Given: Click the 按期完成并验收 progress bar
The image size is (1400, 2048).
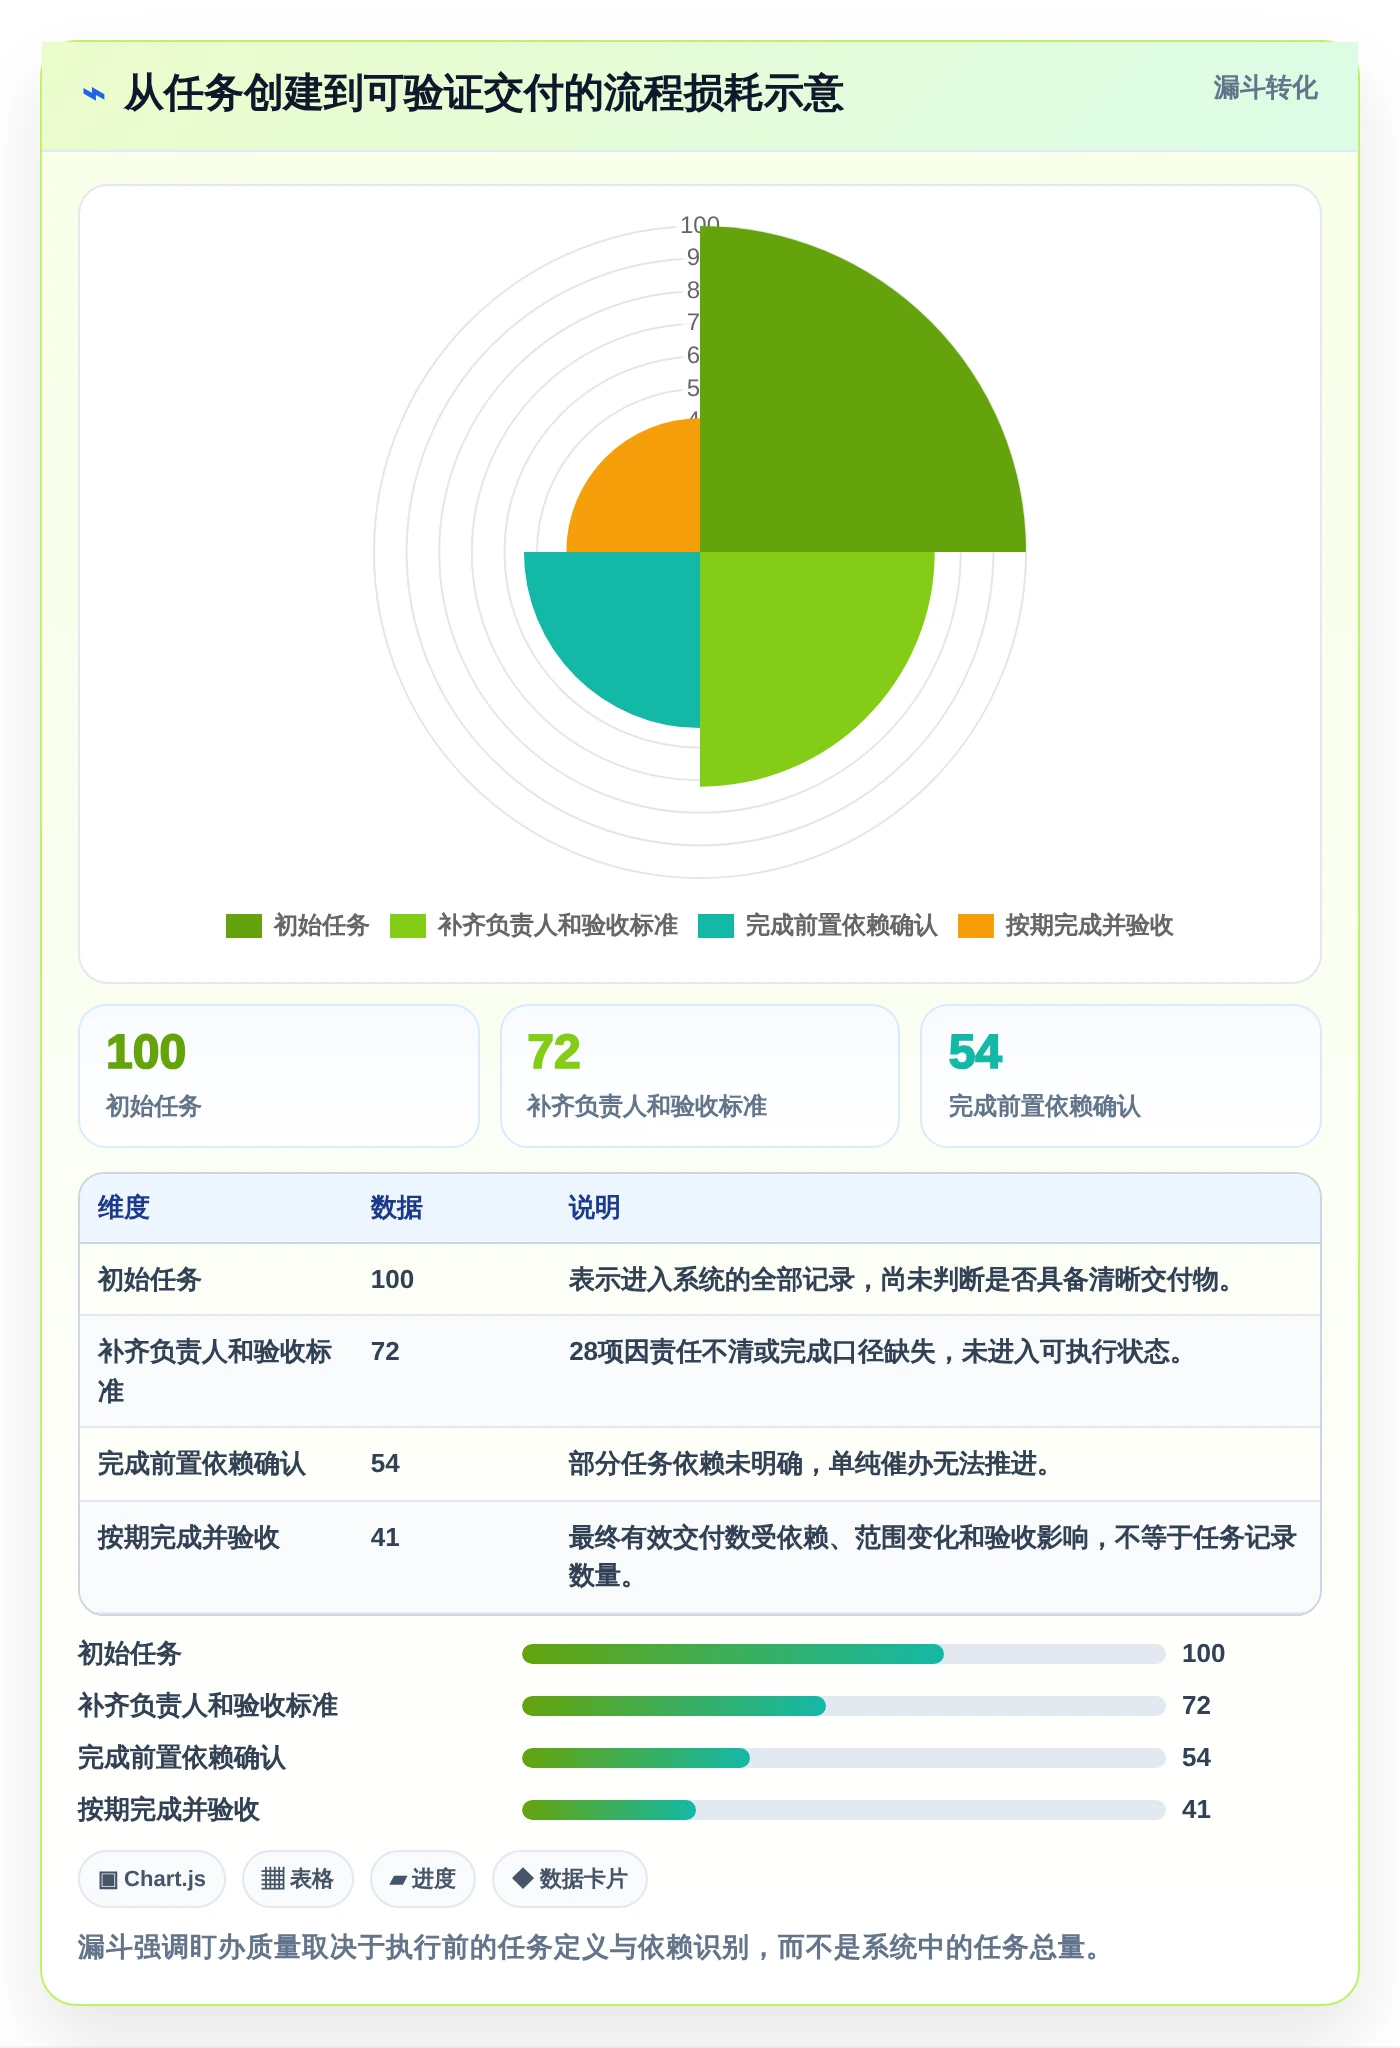Looking at the screenshot, I should (844, 1810).
